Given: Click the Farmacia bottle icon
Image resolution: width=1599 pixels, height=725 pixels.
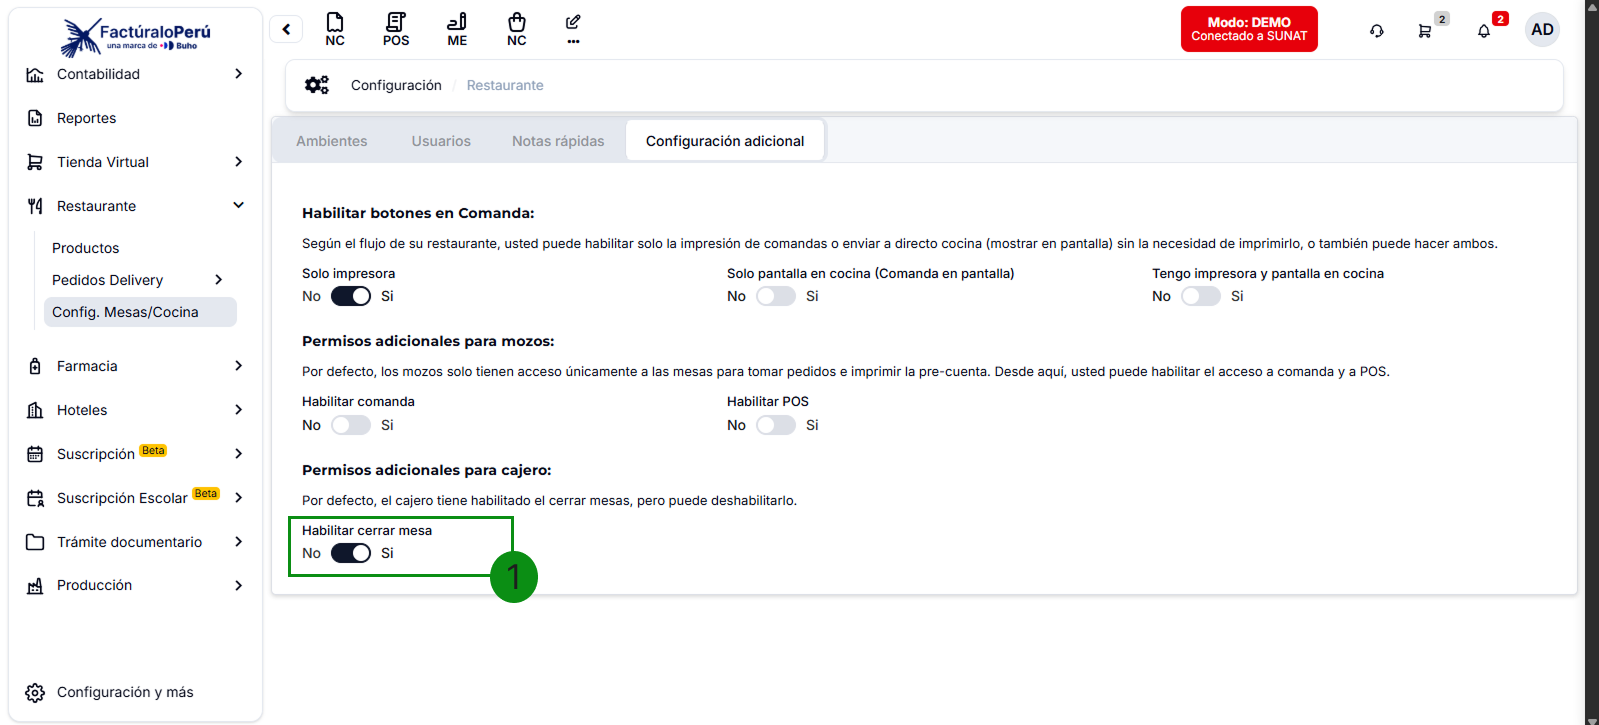Looking at the screenshot, I should tap(35, 366).
